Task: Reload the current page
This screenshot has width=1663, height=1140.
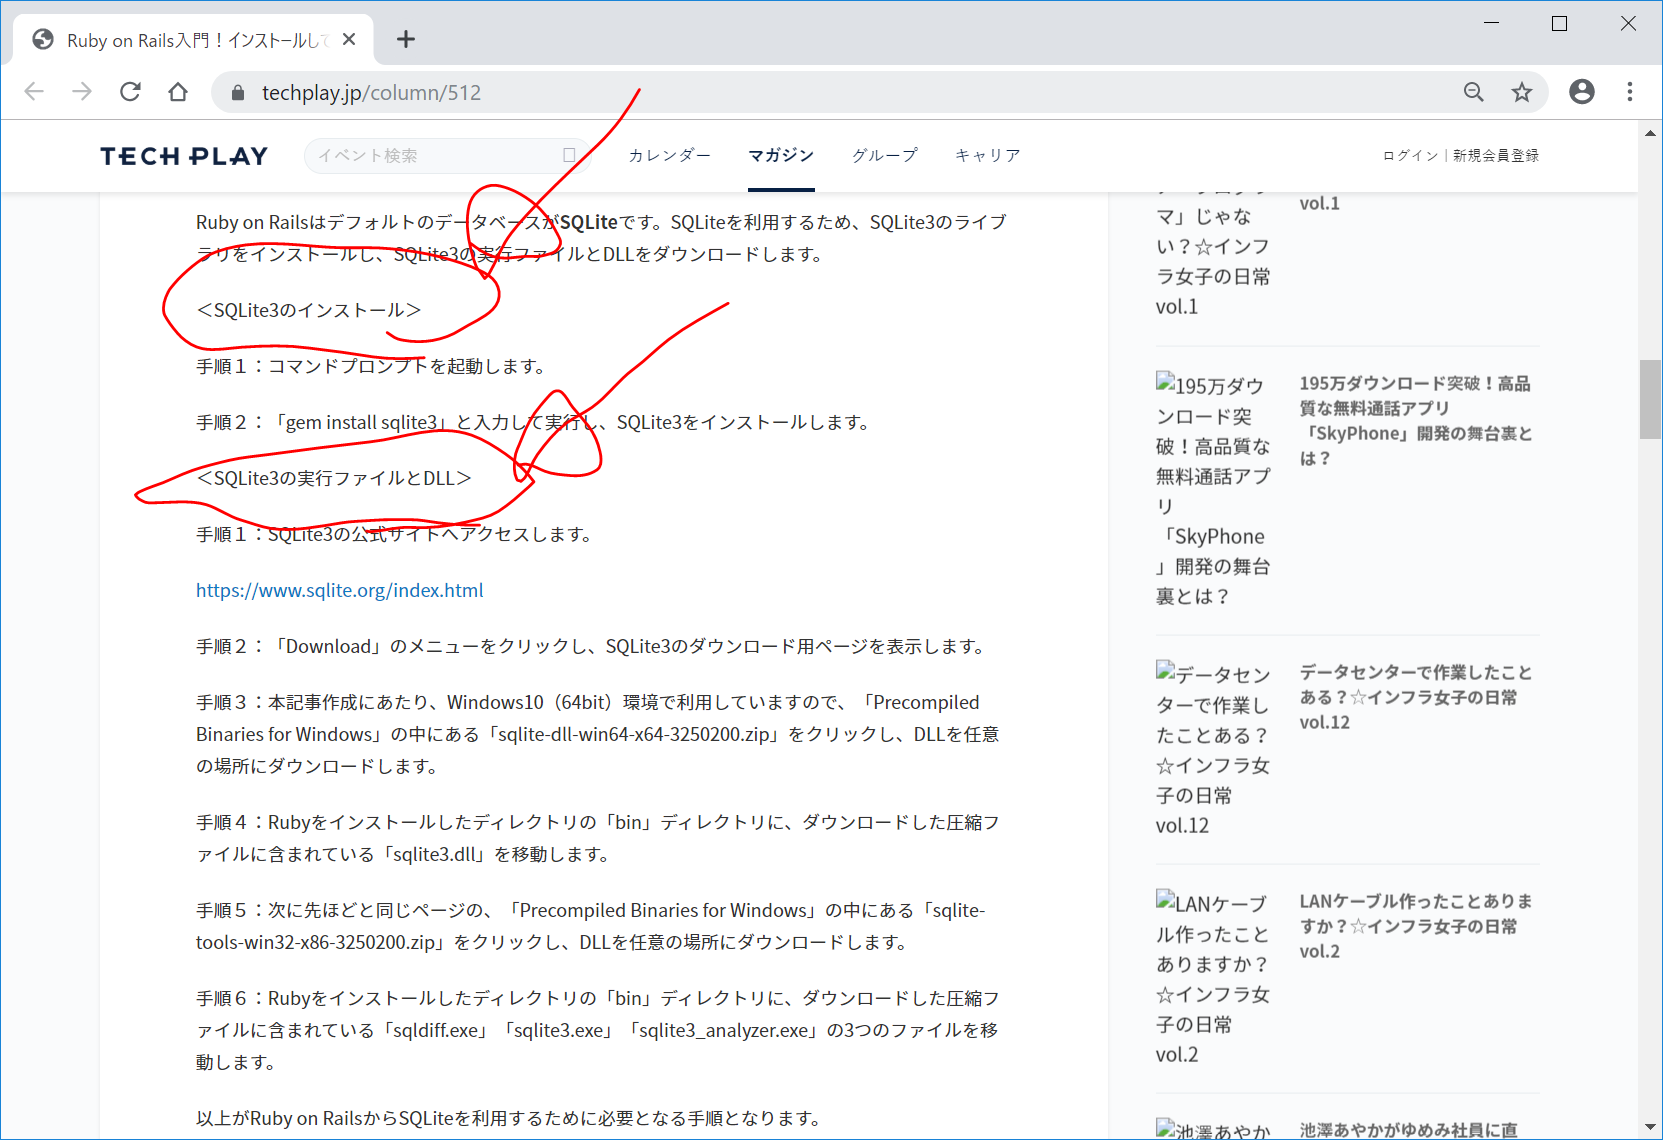Action: click(130, 92)
